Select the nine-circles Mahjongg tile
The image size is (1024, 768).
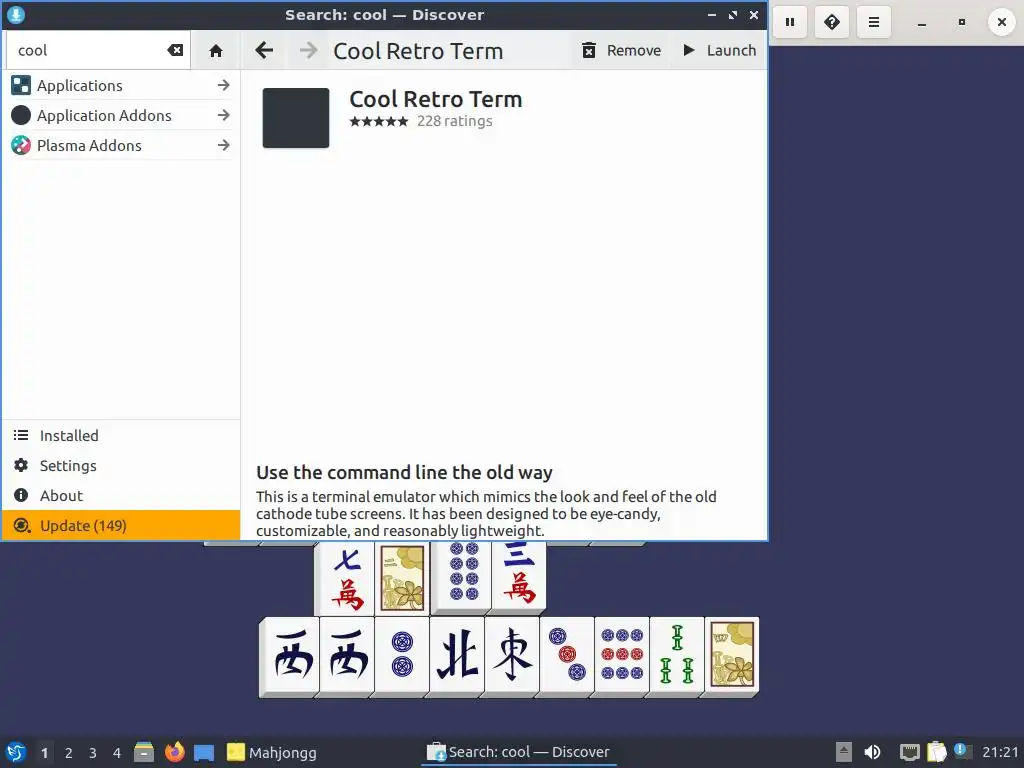[622, 655]
